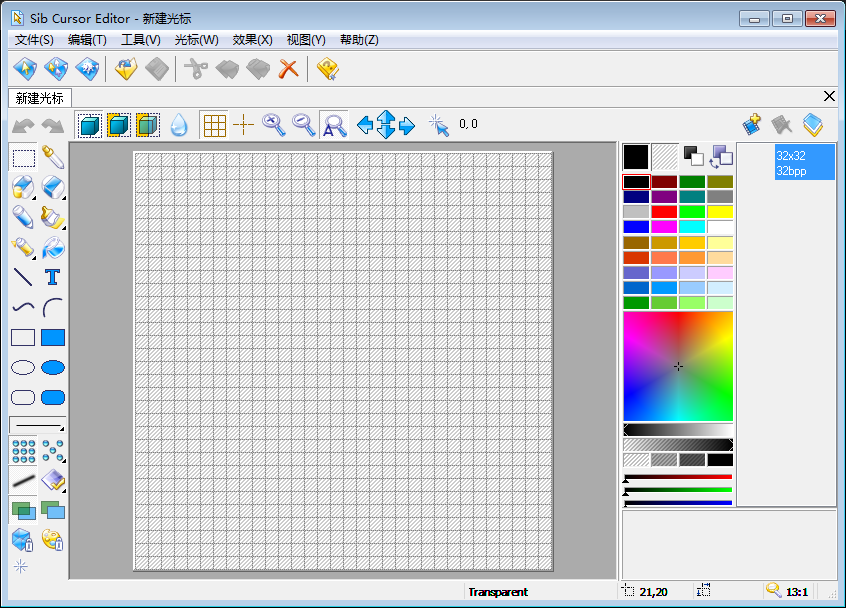Toggle first cube transparency mode
This screenshot has height=608, width=846.
click(90, 125)
